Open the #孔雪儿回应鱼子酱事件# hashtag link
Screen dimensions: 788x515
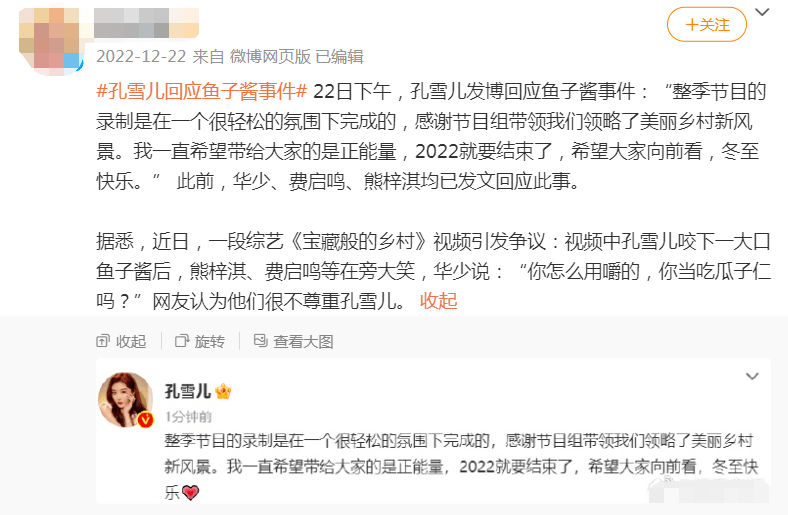point(202,91)
